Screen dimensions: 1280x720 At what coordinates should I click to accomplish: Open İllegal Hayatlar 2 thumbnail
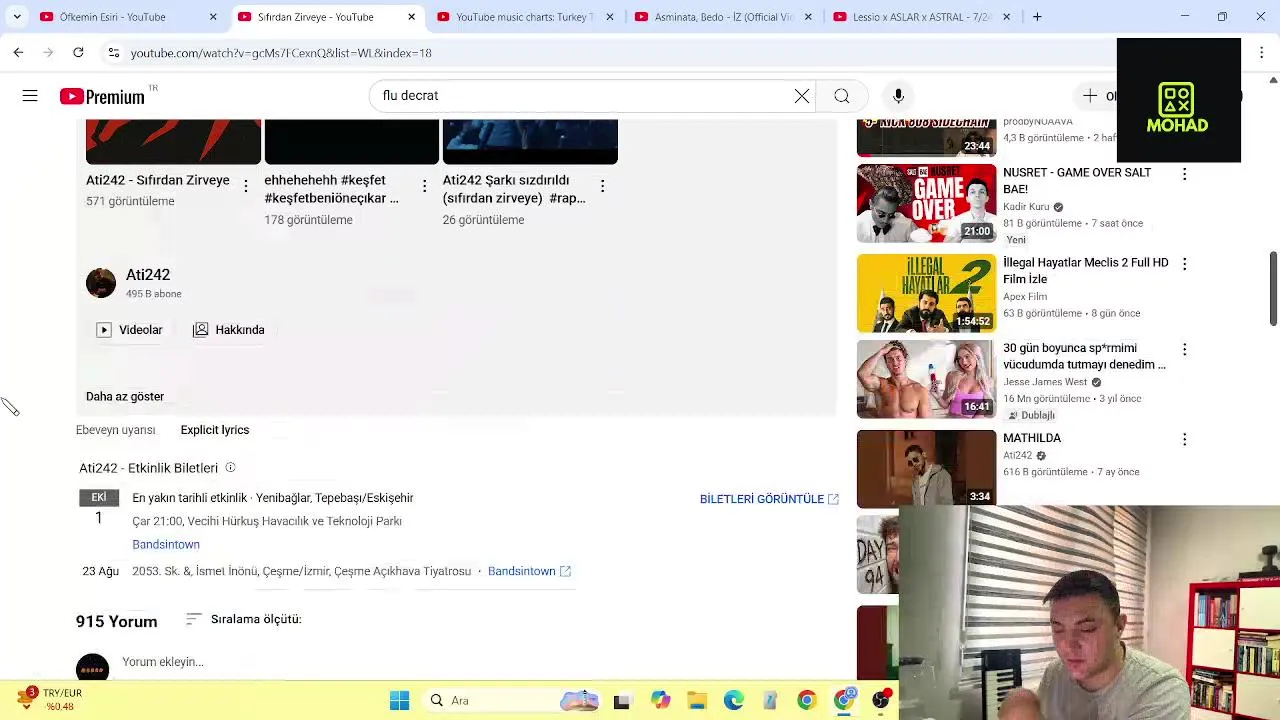(x=926, y=293)
